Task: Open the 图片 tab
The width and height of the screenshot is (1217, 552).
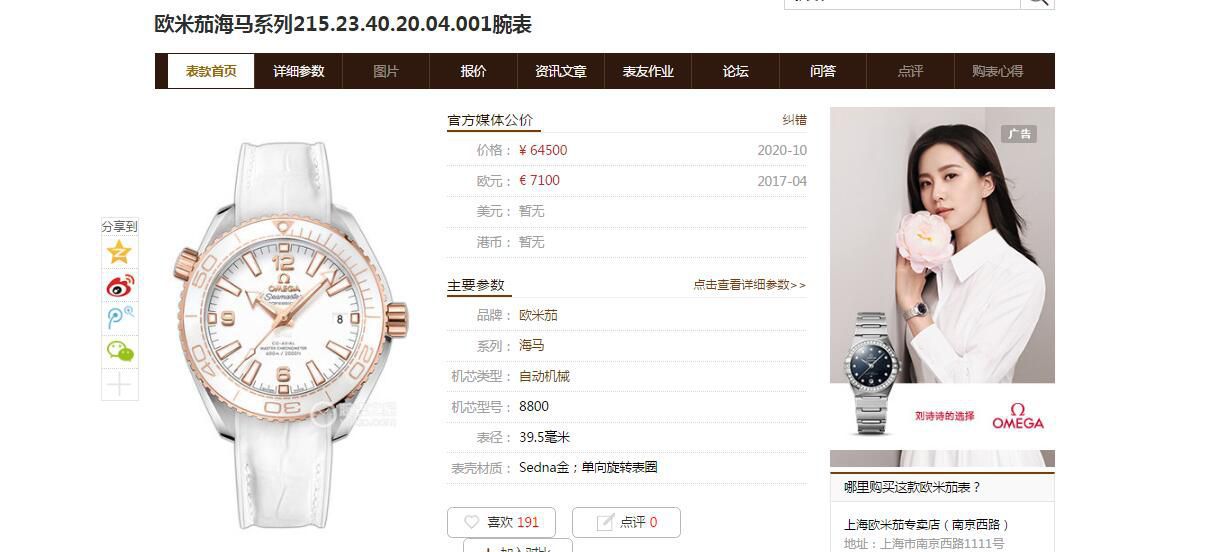Action: pos(386,71)
